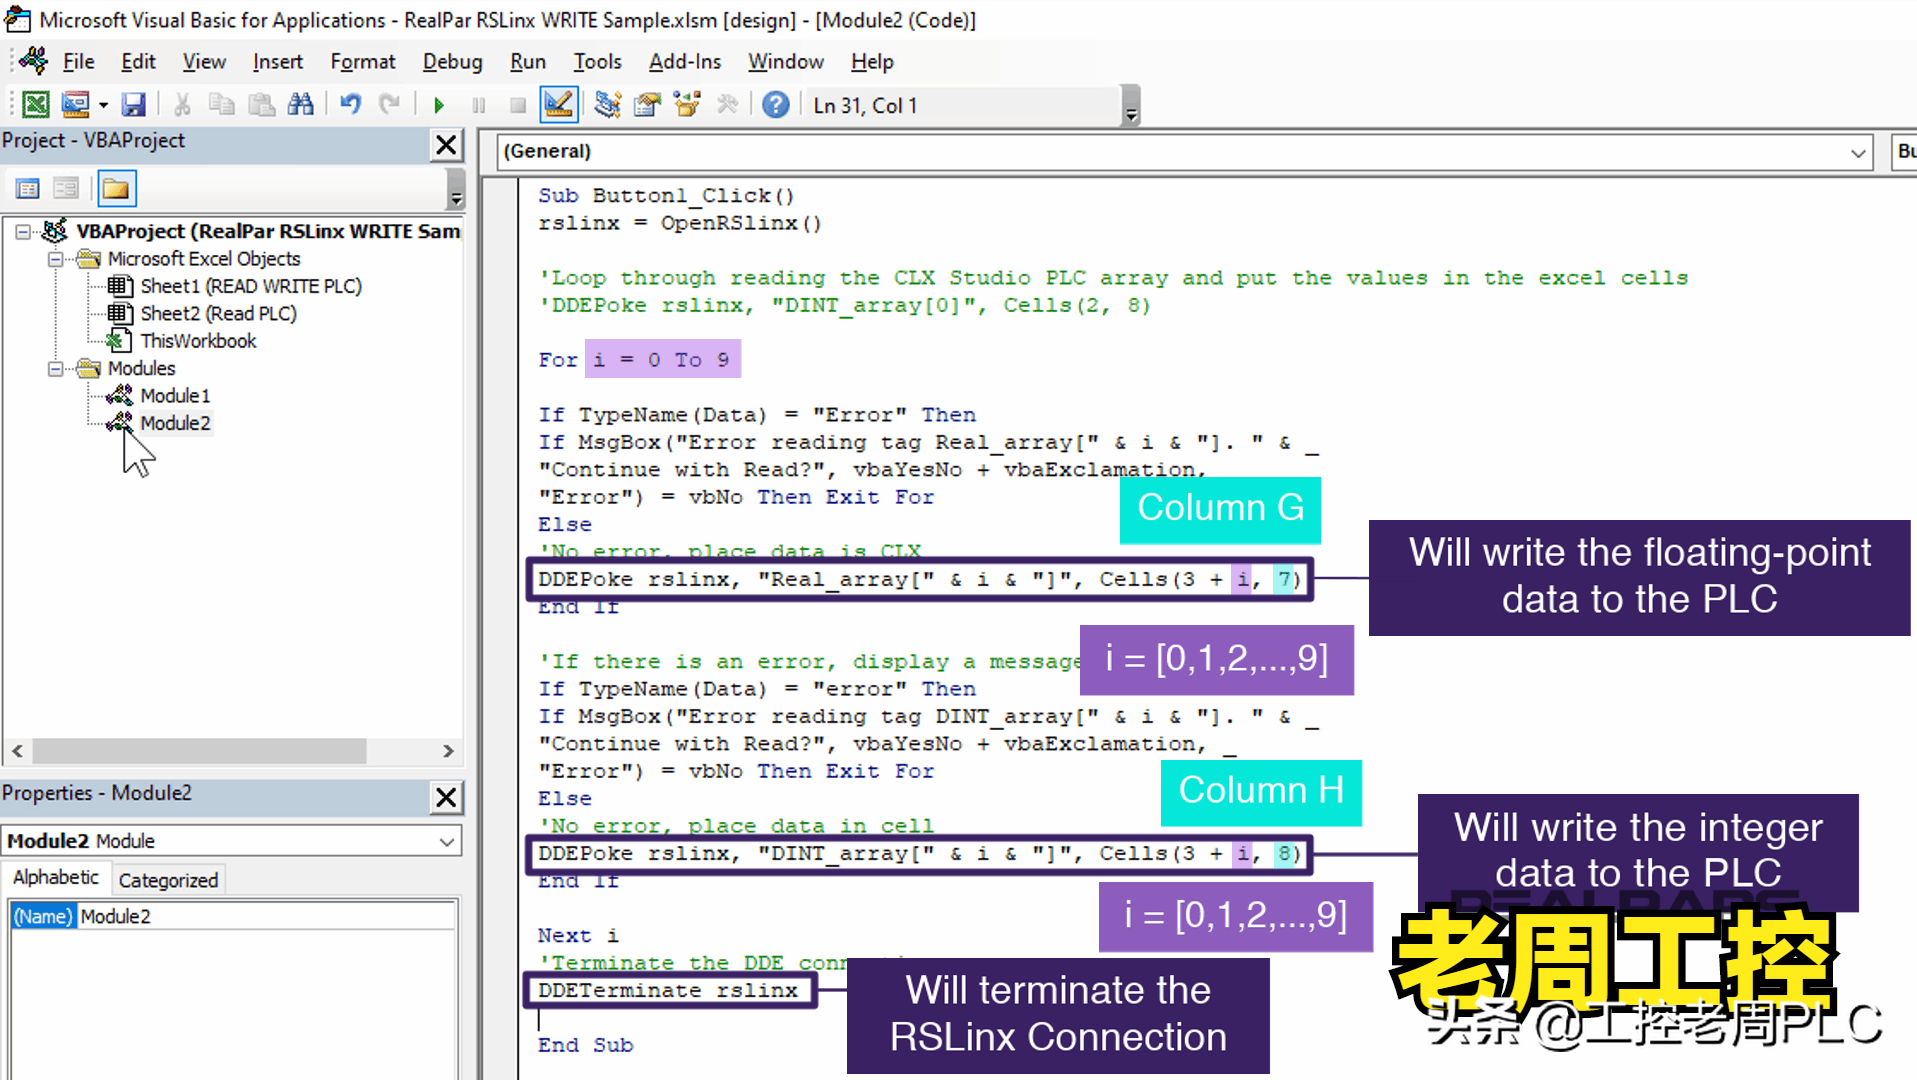Save the workbook with the Save icon
The width and height of the screenshot is (1917, 1080).
click(x=133, y=104)
